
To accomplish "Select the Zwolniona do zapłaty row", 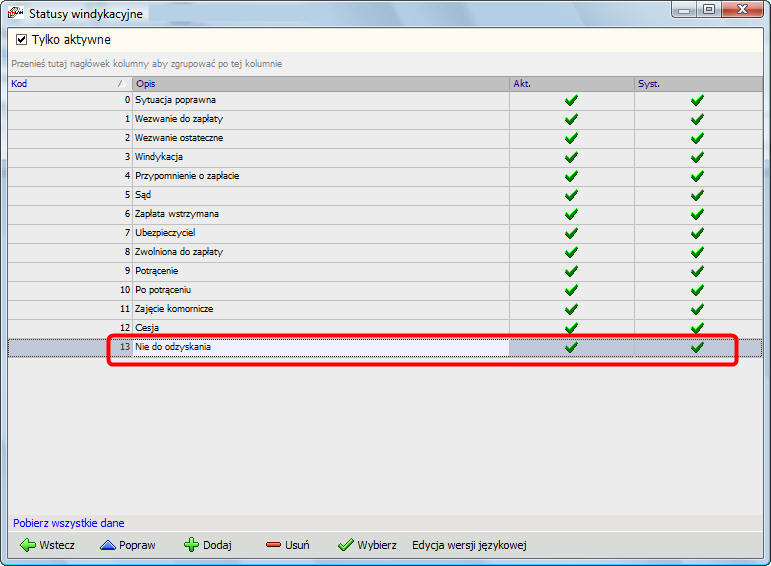I will 385,252.
